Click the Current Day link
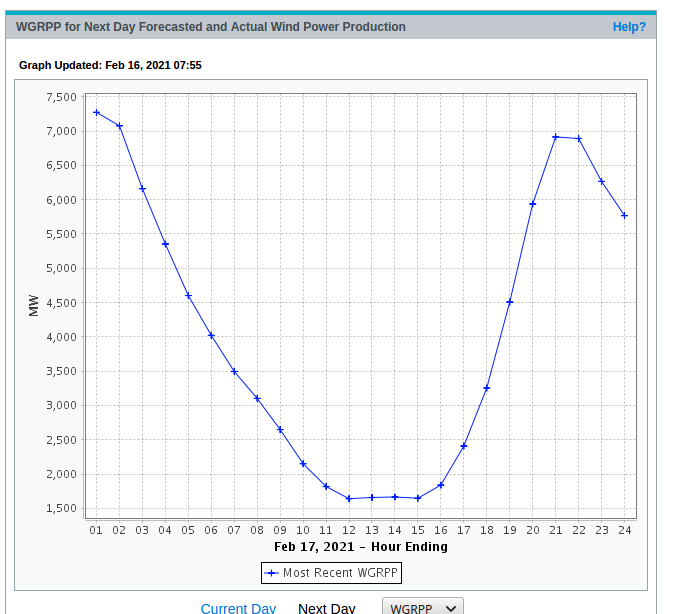The image size is (696, 614). (x=238, y=608)
